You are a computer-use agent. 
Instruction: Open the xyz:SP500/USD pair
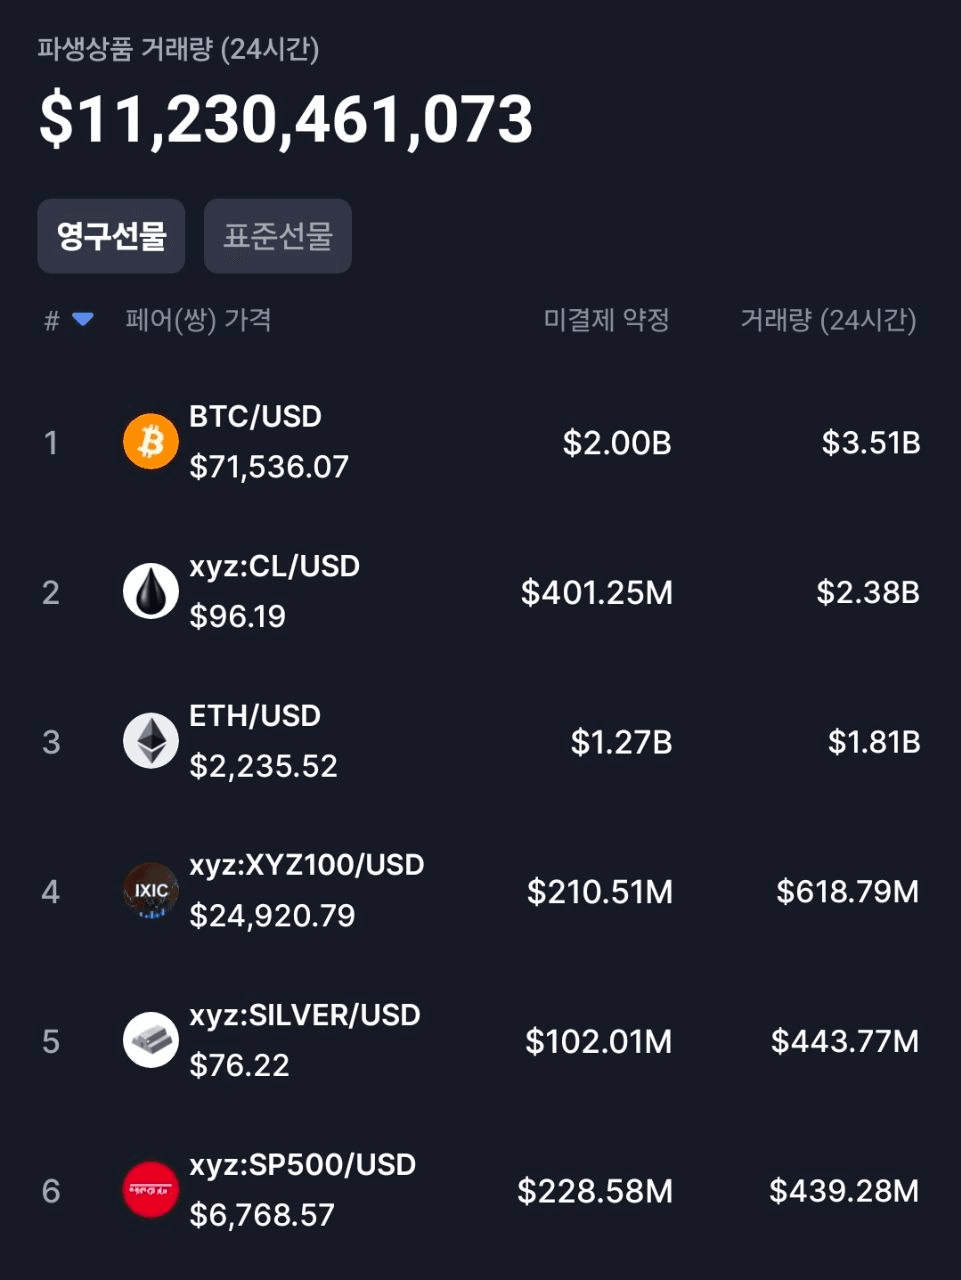coord(302,1165)
